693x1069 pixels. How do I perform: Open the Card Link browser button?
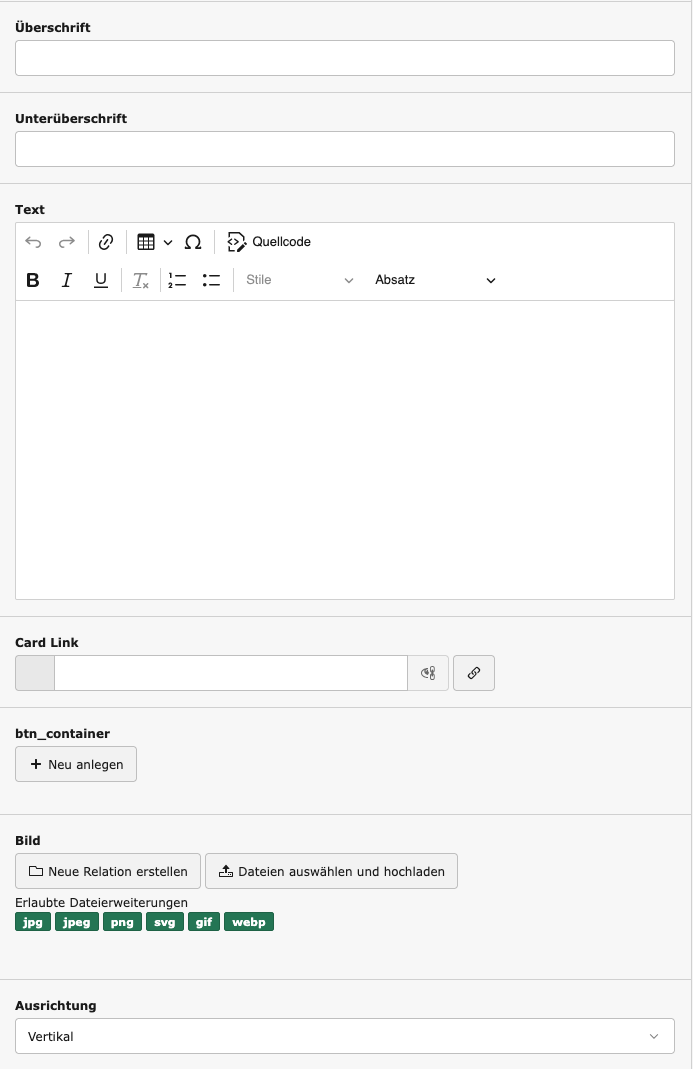tap(474, 673)
